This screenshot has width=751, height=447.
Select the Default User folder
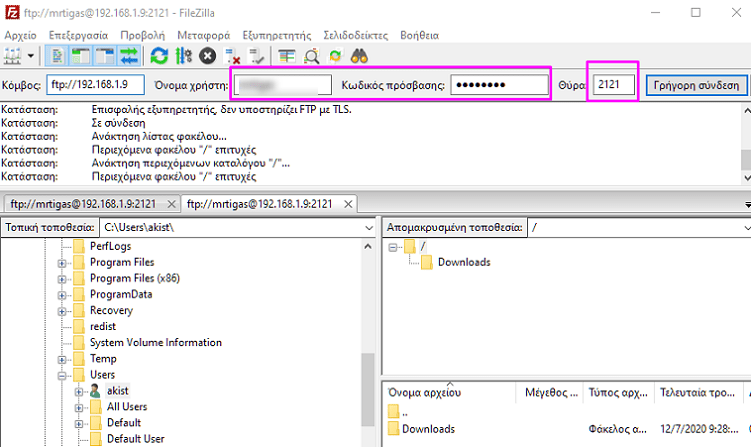[136, 439]
